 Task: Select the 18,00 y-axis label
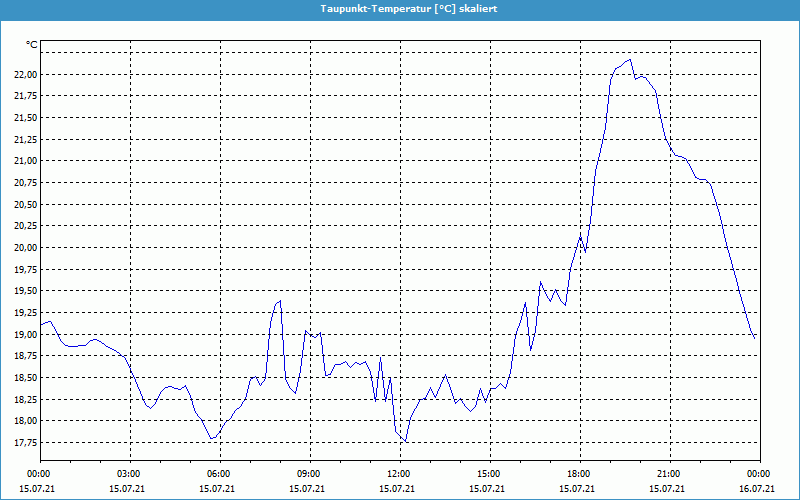coord(25,420)
